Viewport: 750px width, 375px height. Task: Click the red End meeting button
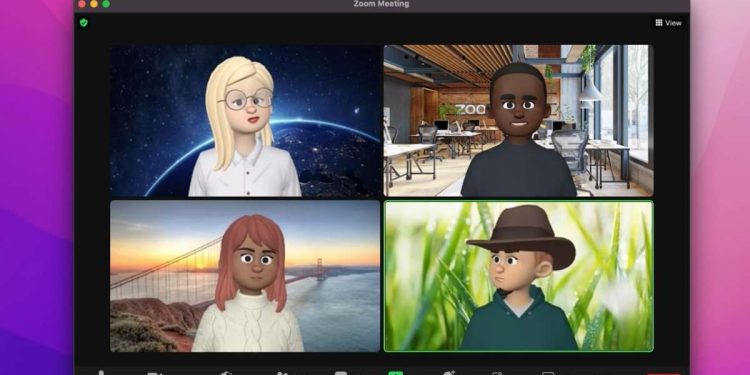663,374
